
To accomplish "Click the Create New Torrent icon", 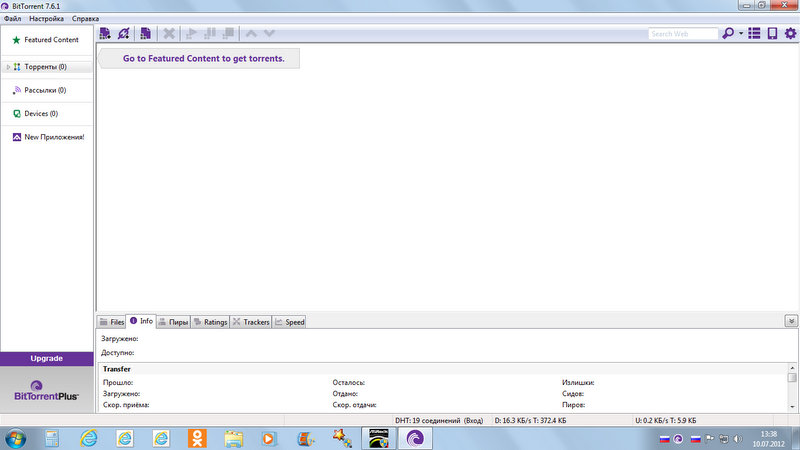I will (145, 34).
